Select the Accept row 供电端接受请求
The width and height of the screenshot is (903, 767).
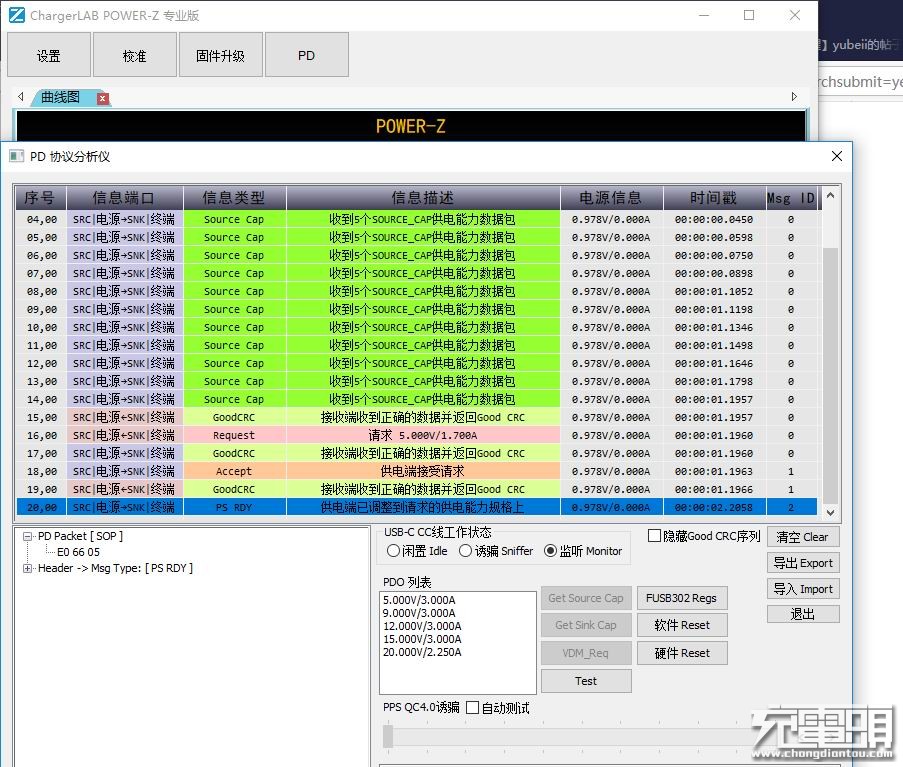[416, 471]
